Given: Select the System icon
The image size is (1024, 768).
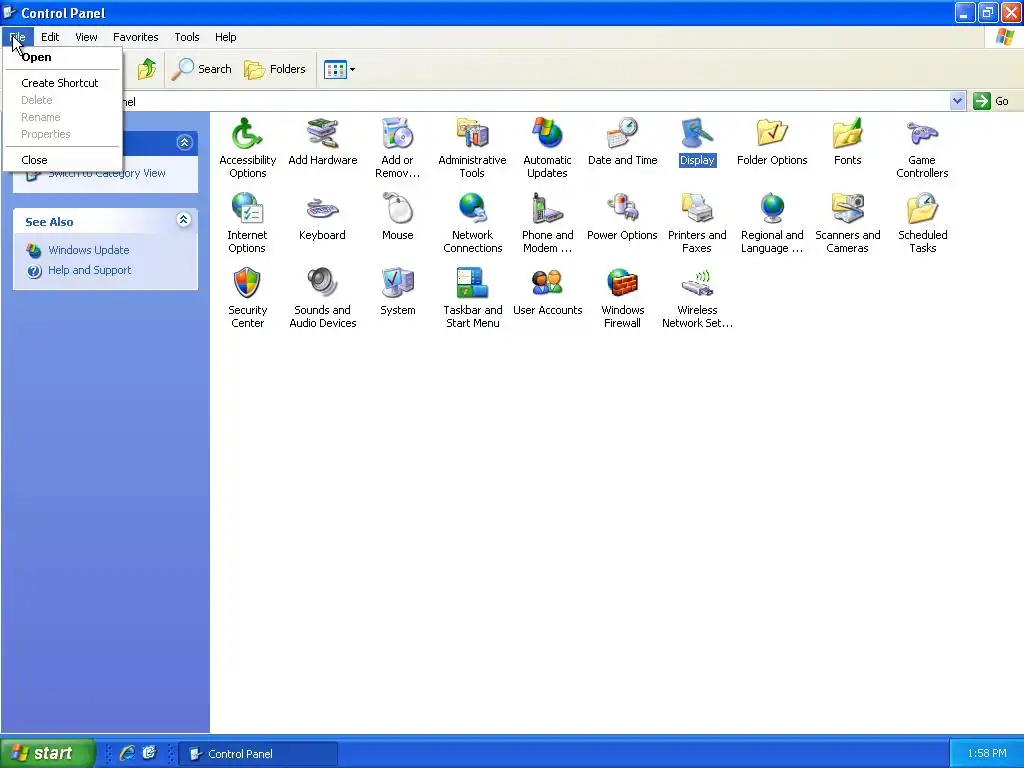Looking at the screenshot, I should 397,292.
